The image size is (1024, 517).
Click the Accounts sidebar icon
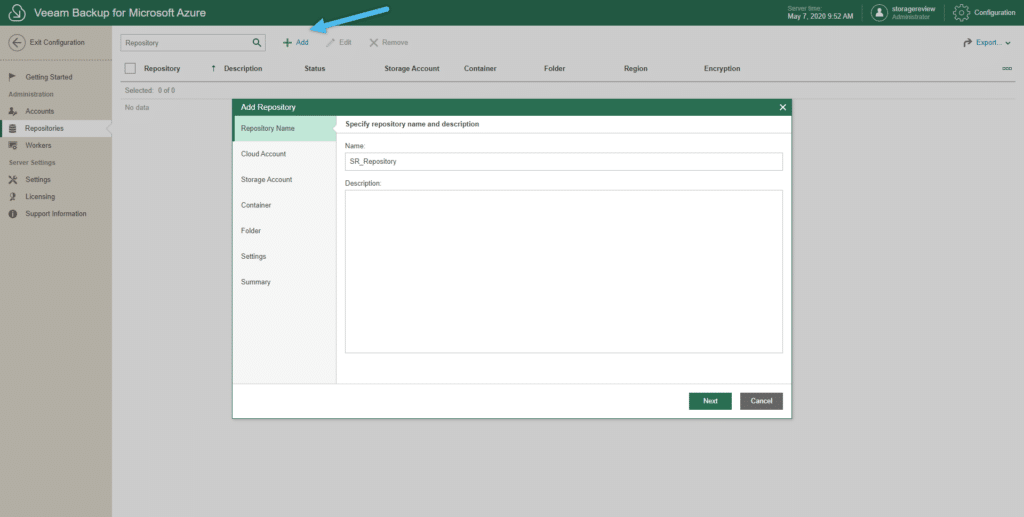[x=12, y=112]
